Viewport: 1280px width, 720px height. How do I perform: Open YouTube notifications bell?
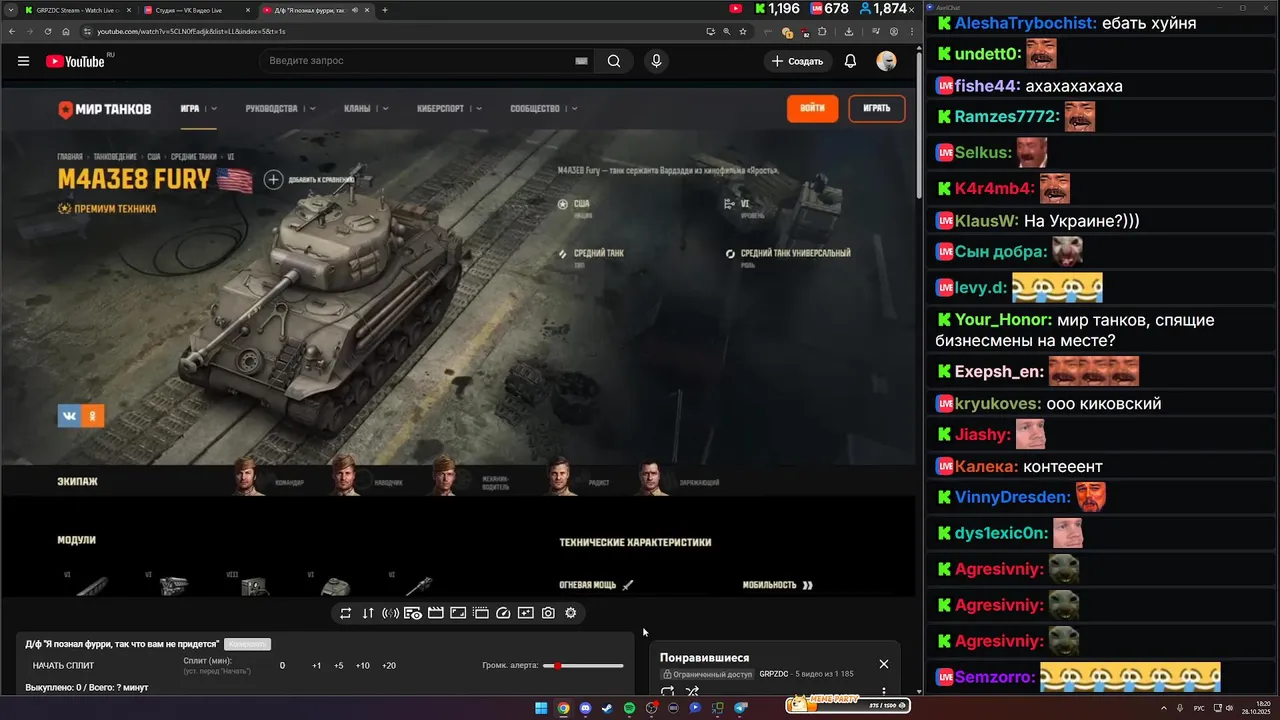click(x=850, y=61)
